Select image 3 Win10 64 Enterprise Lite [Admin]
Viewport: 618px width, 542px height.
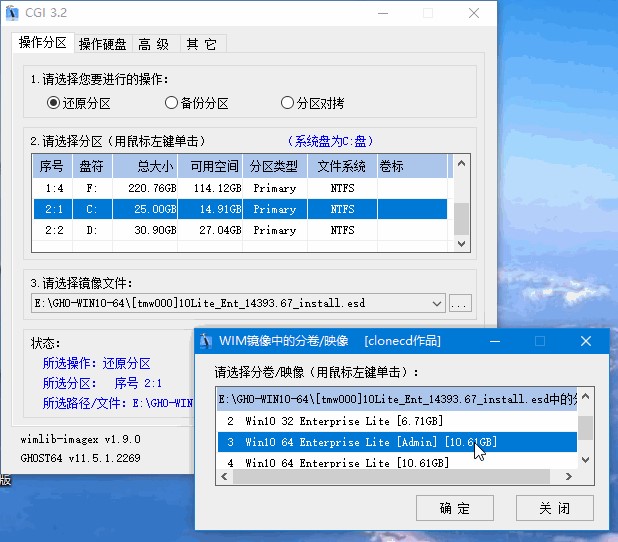(x=397, y=442)
